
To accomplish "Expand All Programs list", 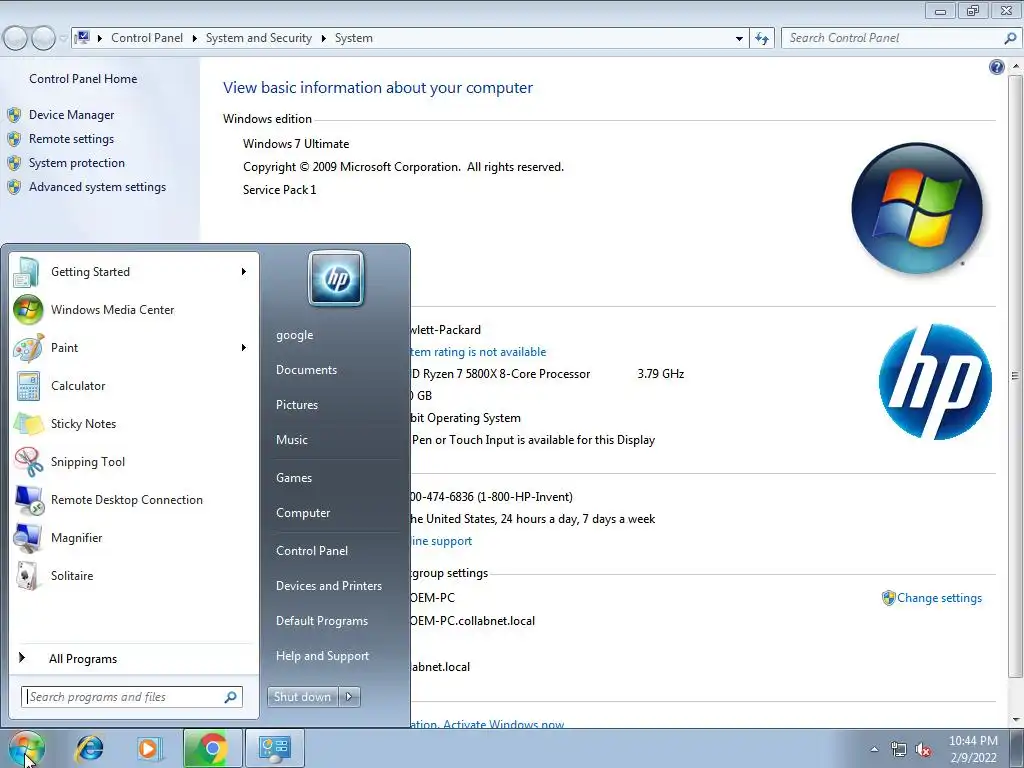I will [x=83, y=659].
